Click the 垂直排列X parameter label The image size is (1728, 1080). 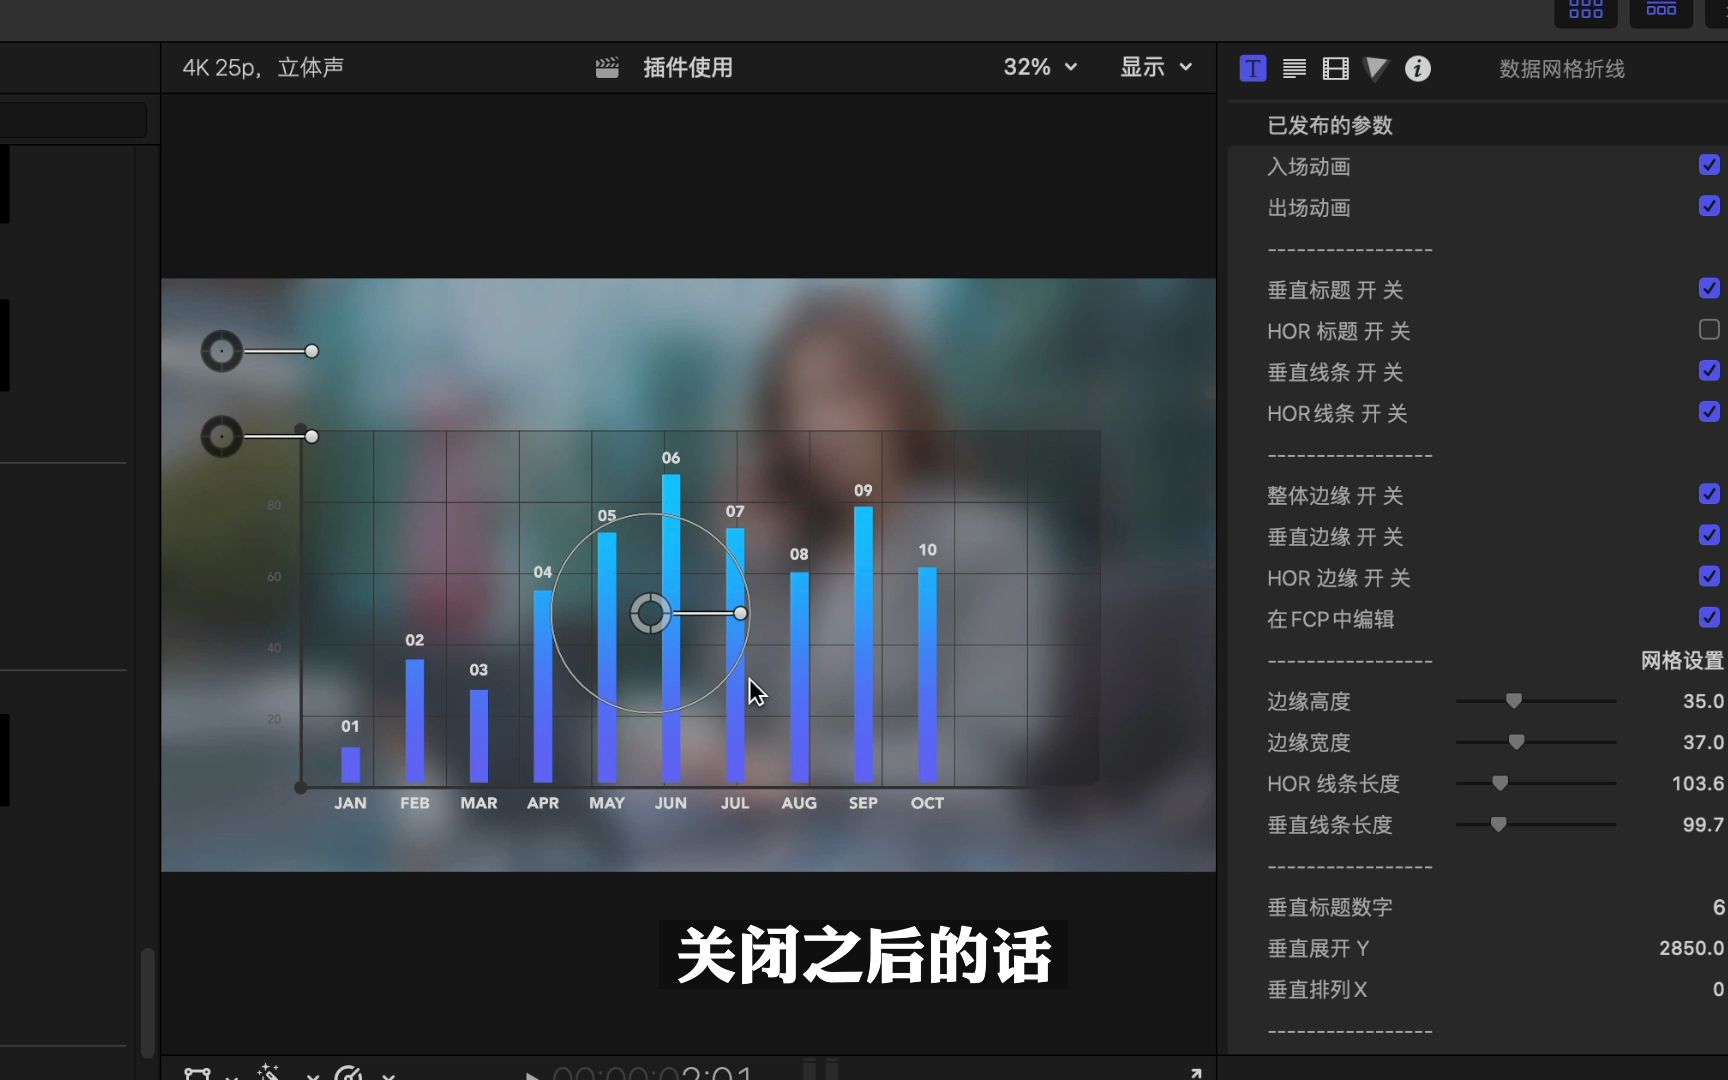click(x=1317, y=989)
